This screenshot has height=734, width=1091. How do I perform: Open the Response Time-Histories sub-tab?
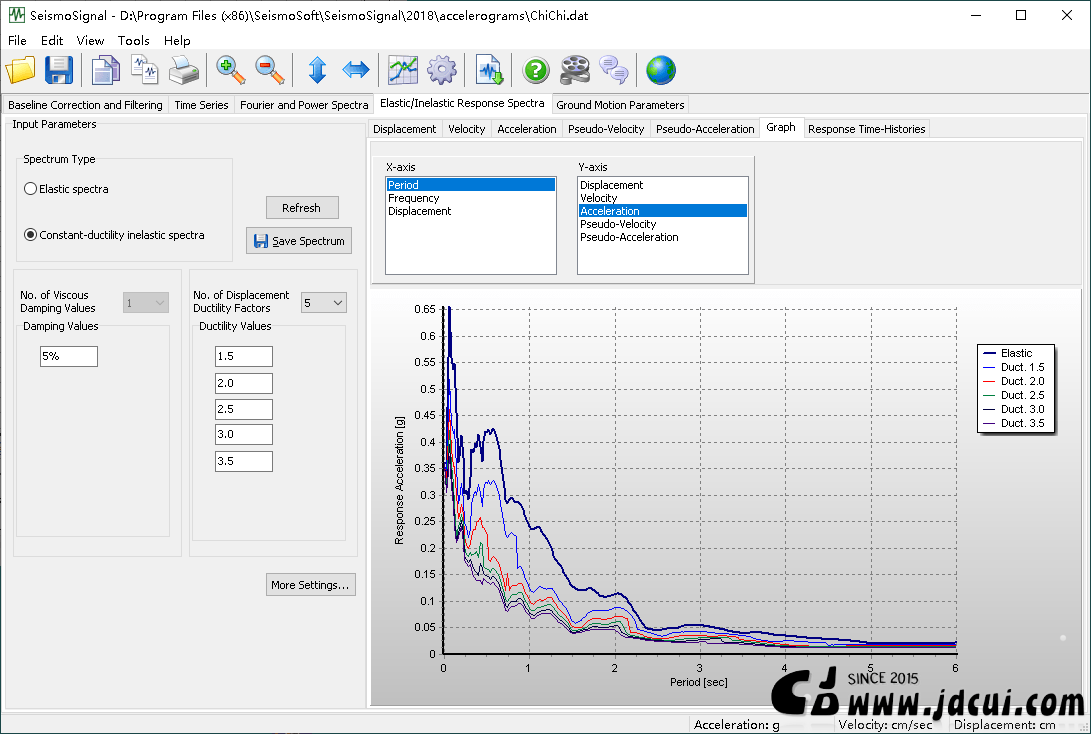(x=866, y=129)
